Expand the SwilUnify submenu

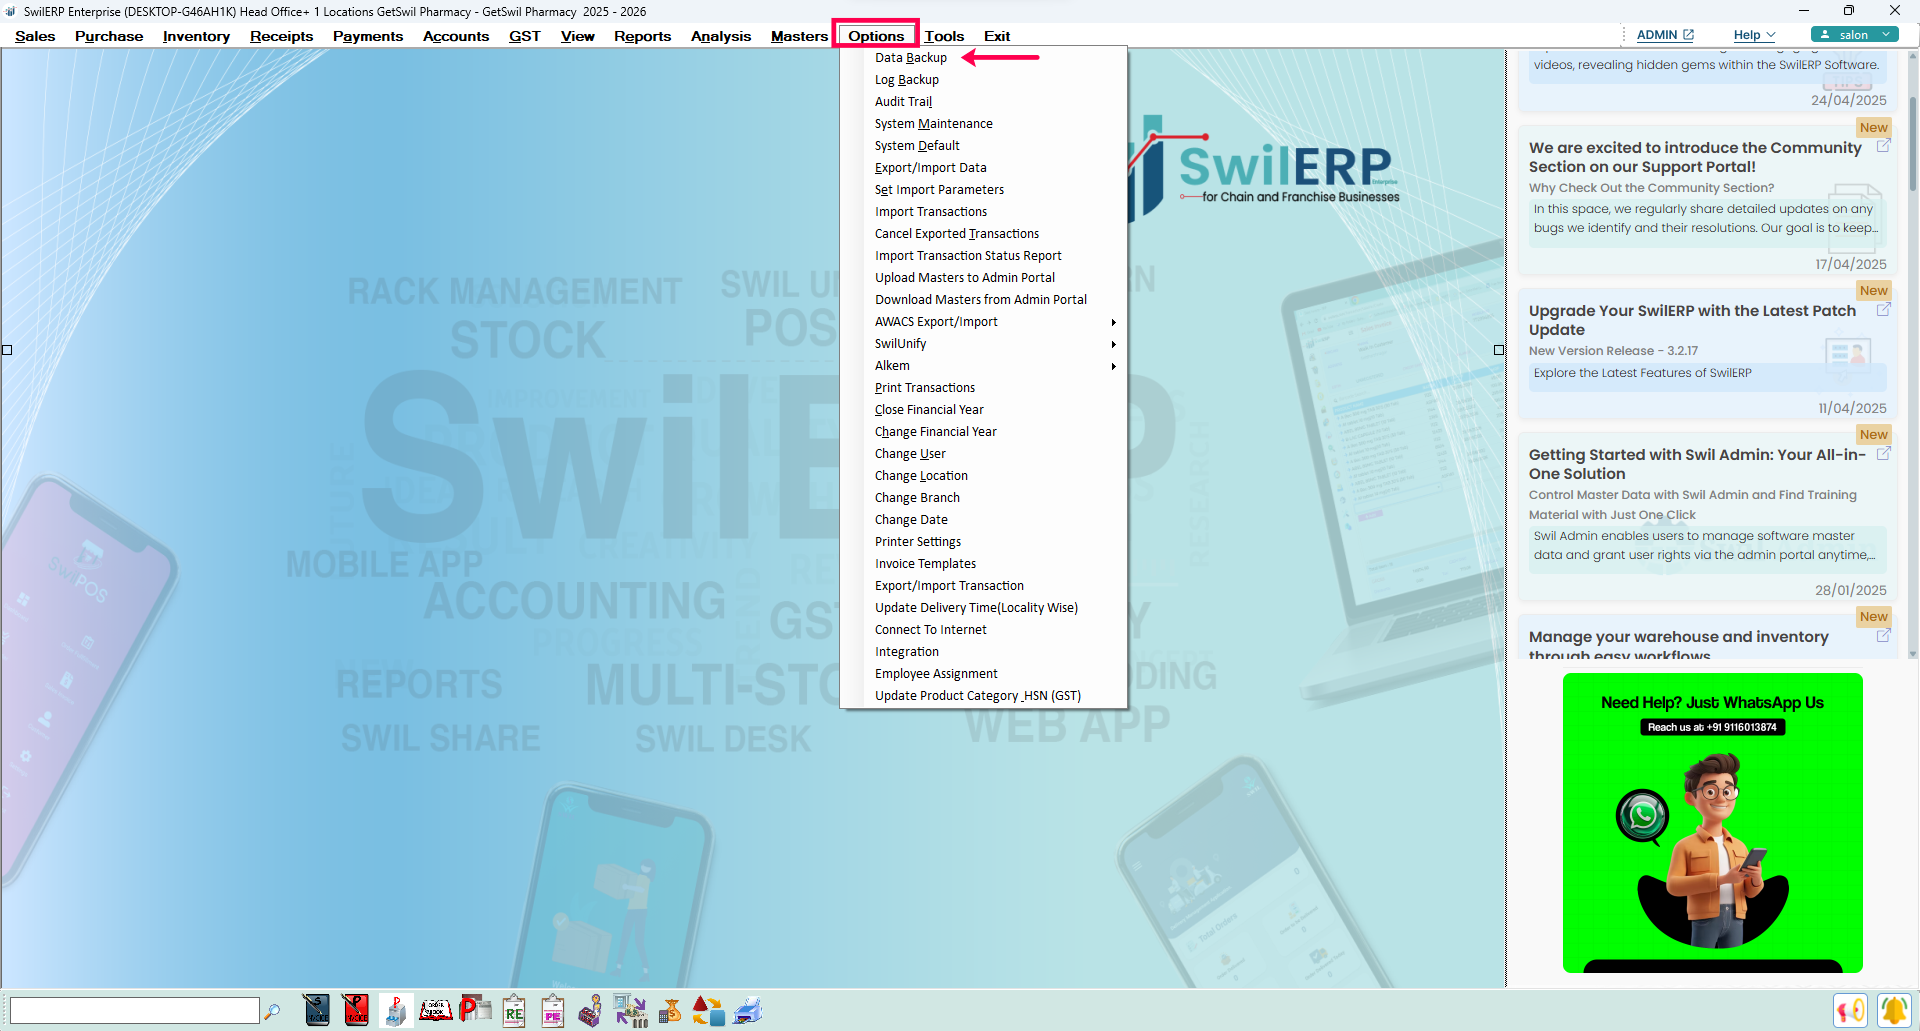click(x=984, y=344)
